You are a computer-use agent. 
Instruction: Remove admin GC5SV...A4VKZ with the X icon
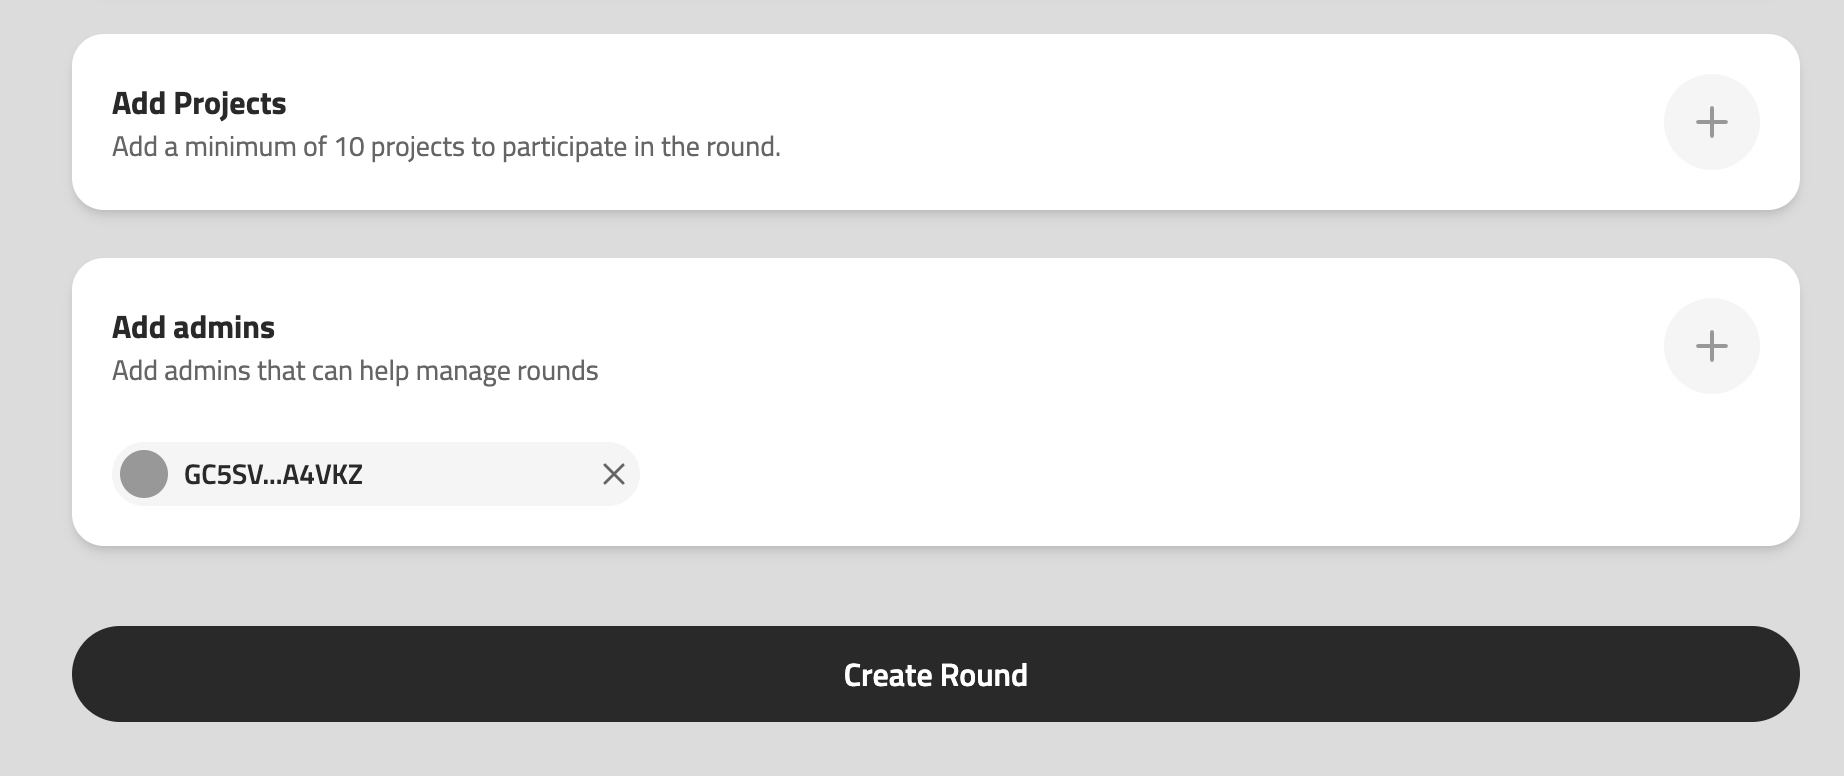614,474
